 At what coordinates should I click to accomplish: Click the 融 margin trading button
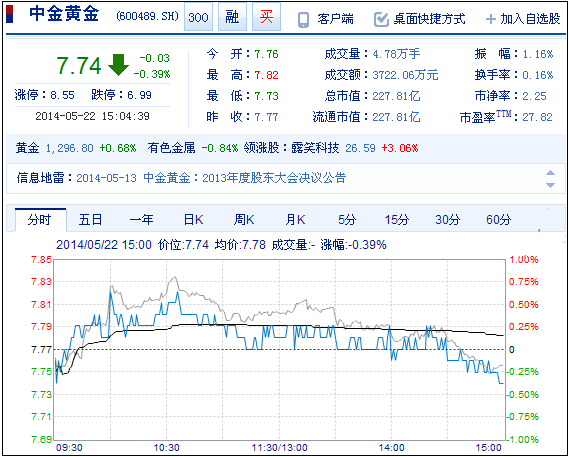pos(232,17)
